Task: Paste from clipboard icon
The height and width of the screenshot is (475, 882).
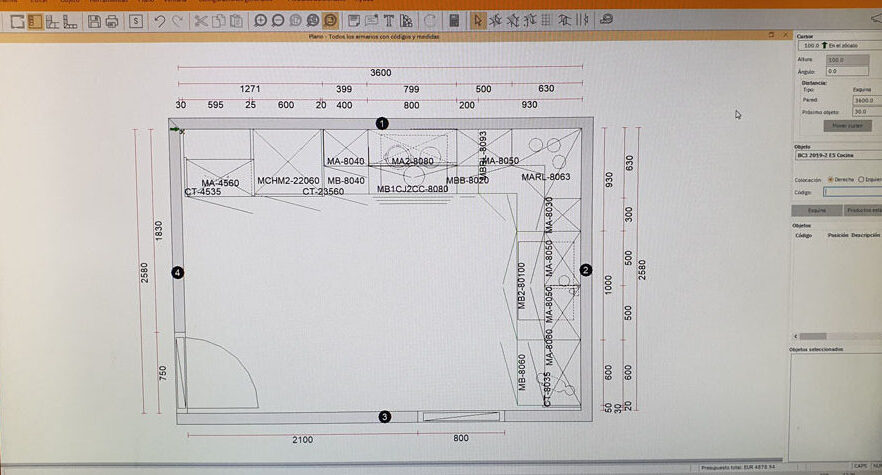Action: (x=236, y=21)
